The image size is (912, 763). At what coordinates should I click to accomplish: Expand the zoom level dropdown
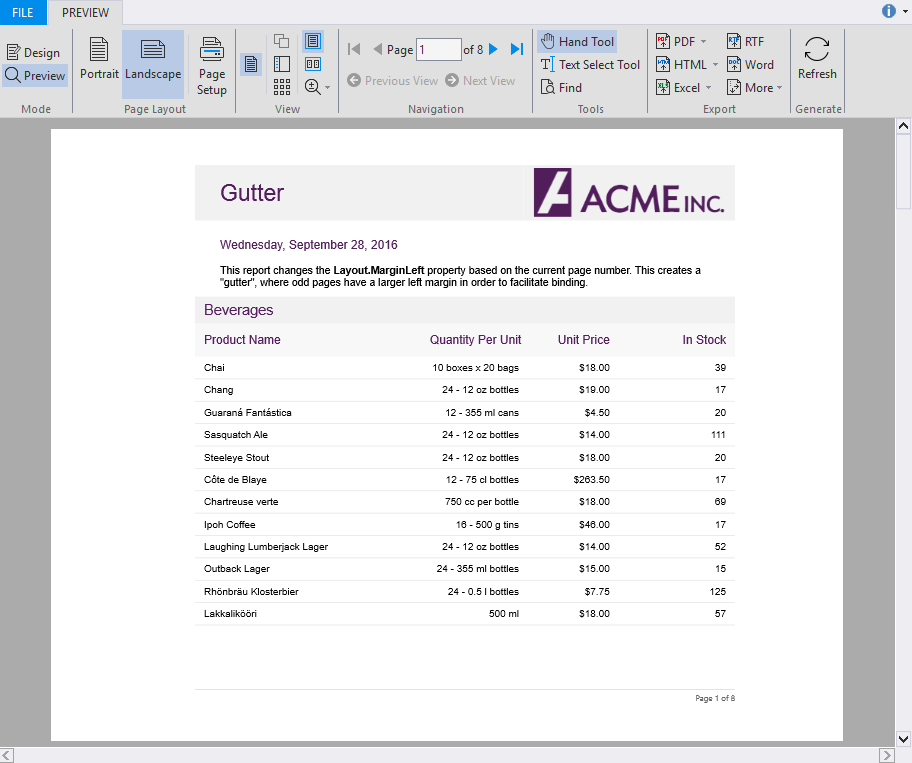tap(327, 88)
